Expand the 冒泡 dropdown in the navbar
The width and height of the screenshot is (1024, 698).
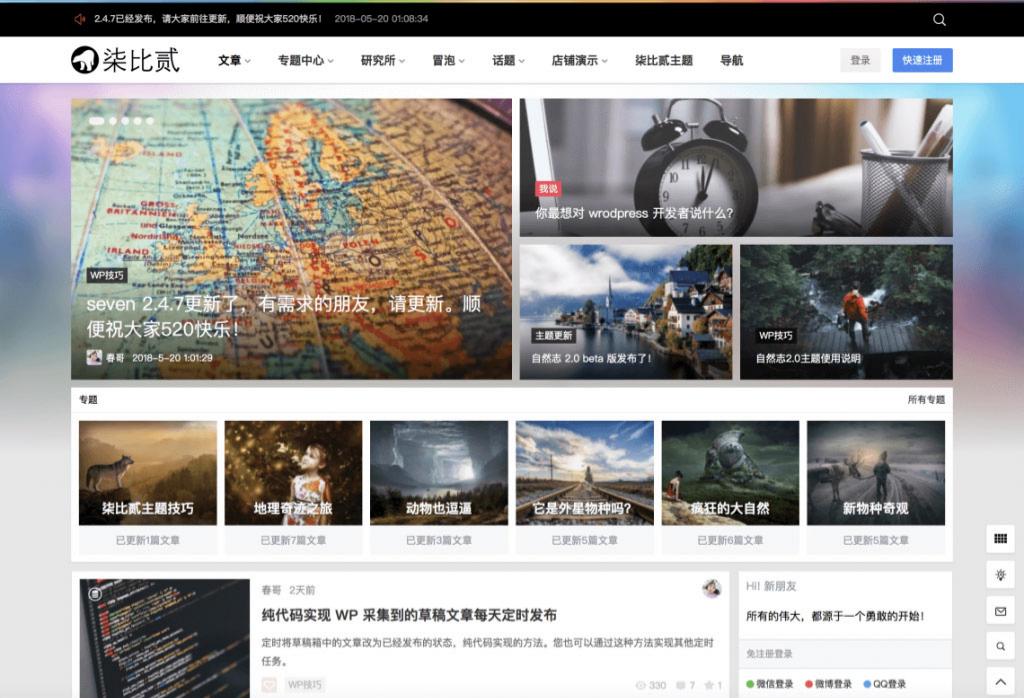coord(444,60)
